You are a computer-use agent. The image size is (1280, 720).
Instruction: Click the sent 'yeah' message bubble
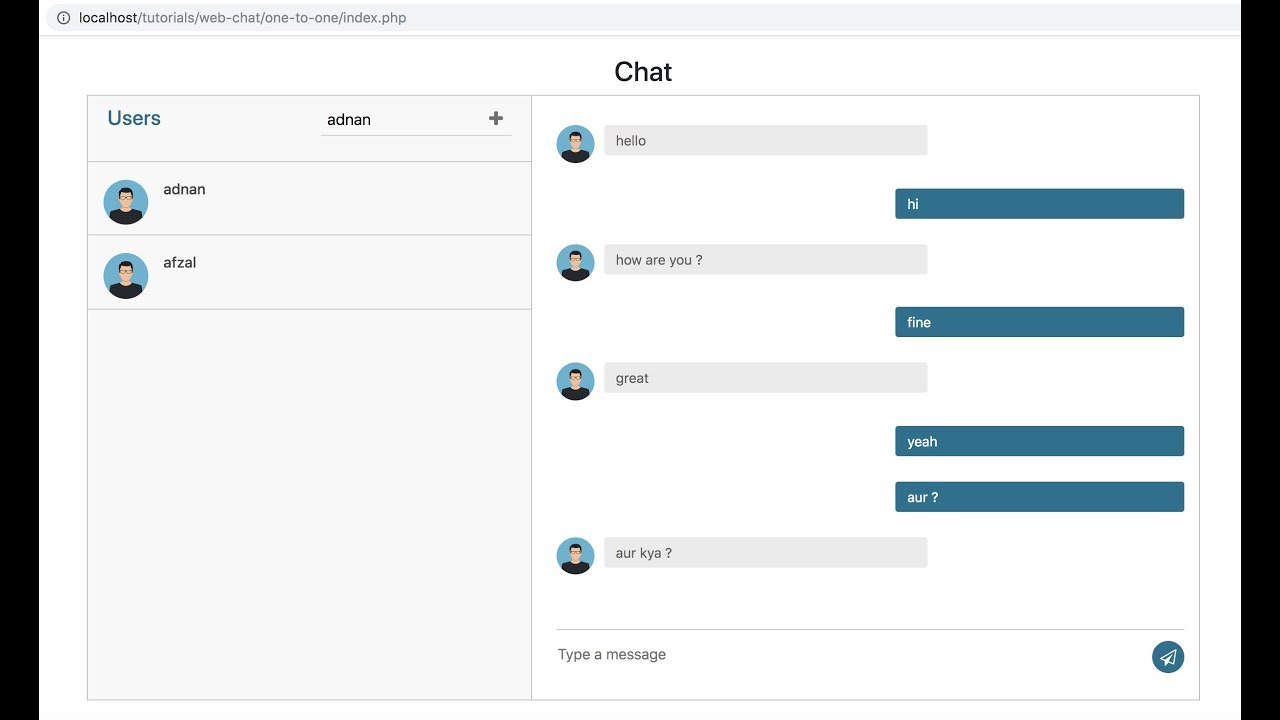[x=1040, y=441]
